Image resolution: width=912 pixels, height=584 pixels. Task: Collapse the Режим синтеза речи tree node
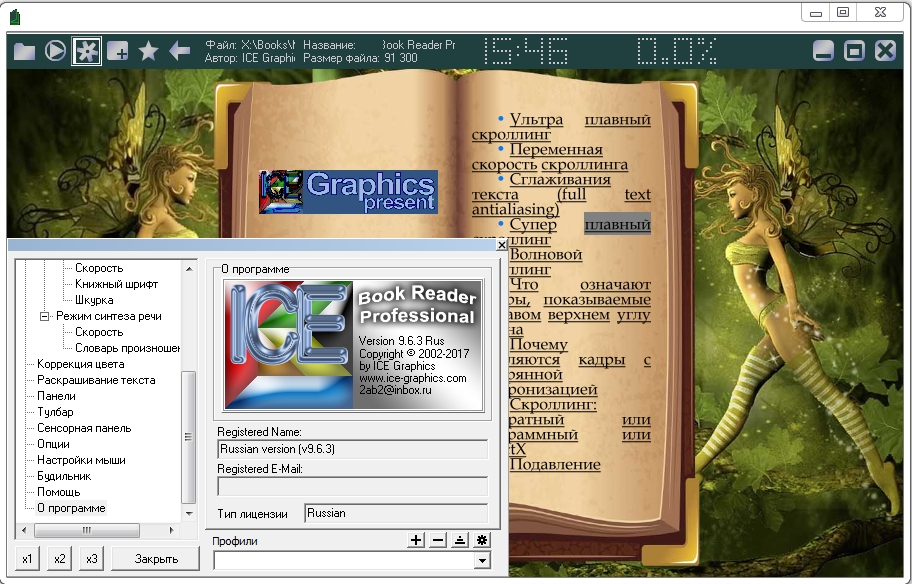coord(45,316)
